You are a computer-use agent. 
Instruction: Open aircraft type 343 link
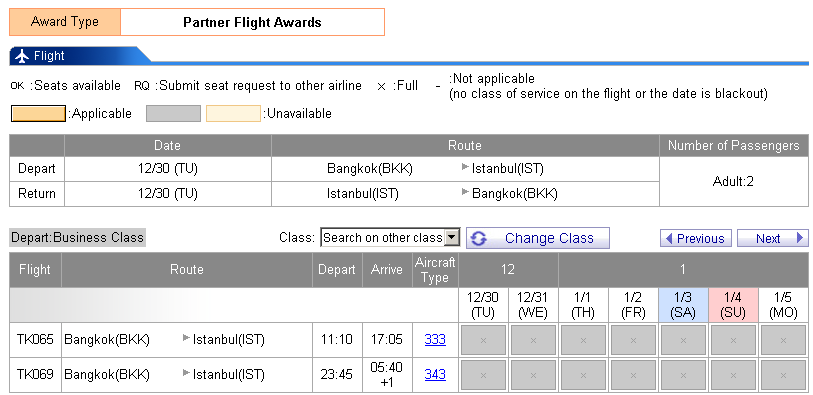(435, 374)
